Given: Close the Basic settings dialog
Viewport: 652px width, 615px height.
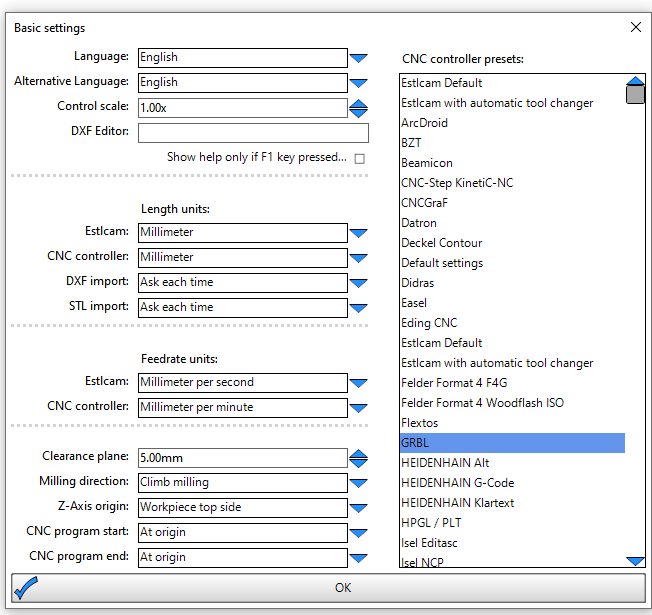Looking at the screenshot, I should pyautogui.click(x=635, y=28).
